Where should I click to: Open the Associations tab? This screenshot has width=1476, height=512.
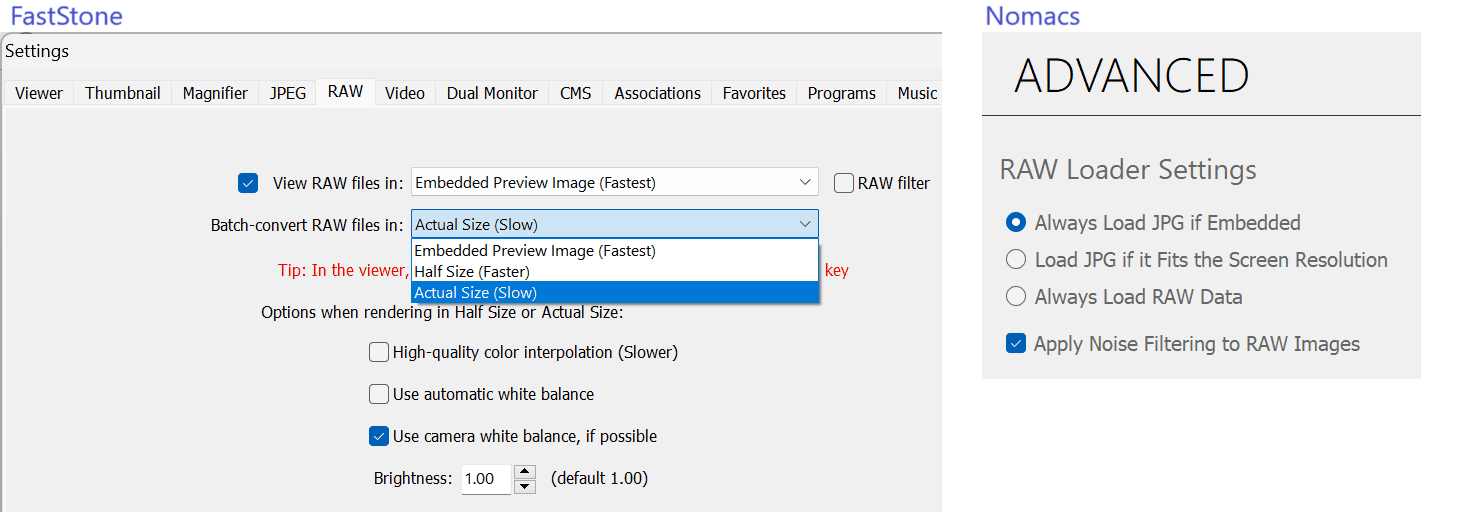[x=657, y=93]
